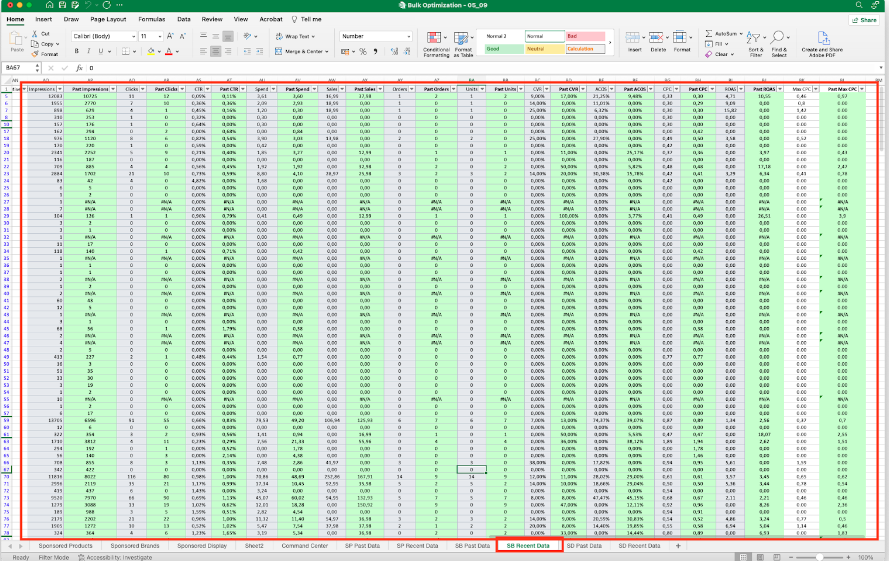This screenshot has height=561, width=889.
Task: Click the Format painter brush
Action: pyautogui.click(x=35, y=54)
